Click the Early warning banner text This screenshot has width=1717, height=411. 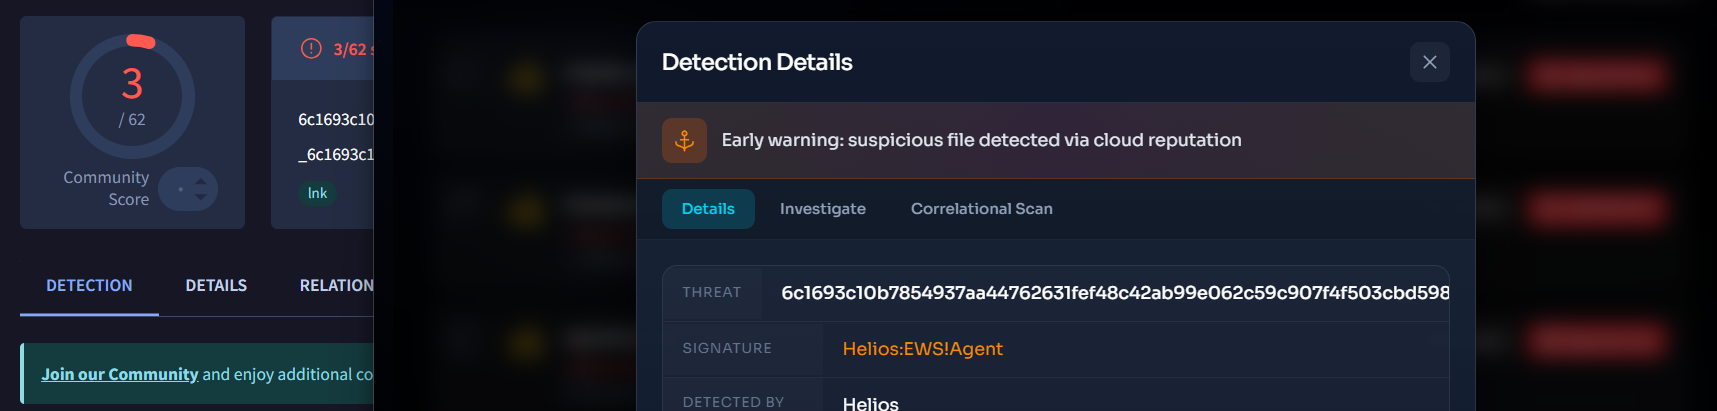(x=981, y=140)
